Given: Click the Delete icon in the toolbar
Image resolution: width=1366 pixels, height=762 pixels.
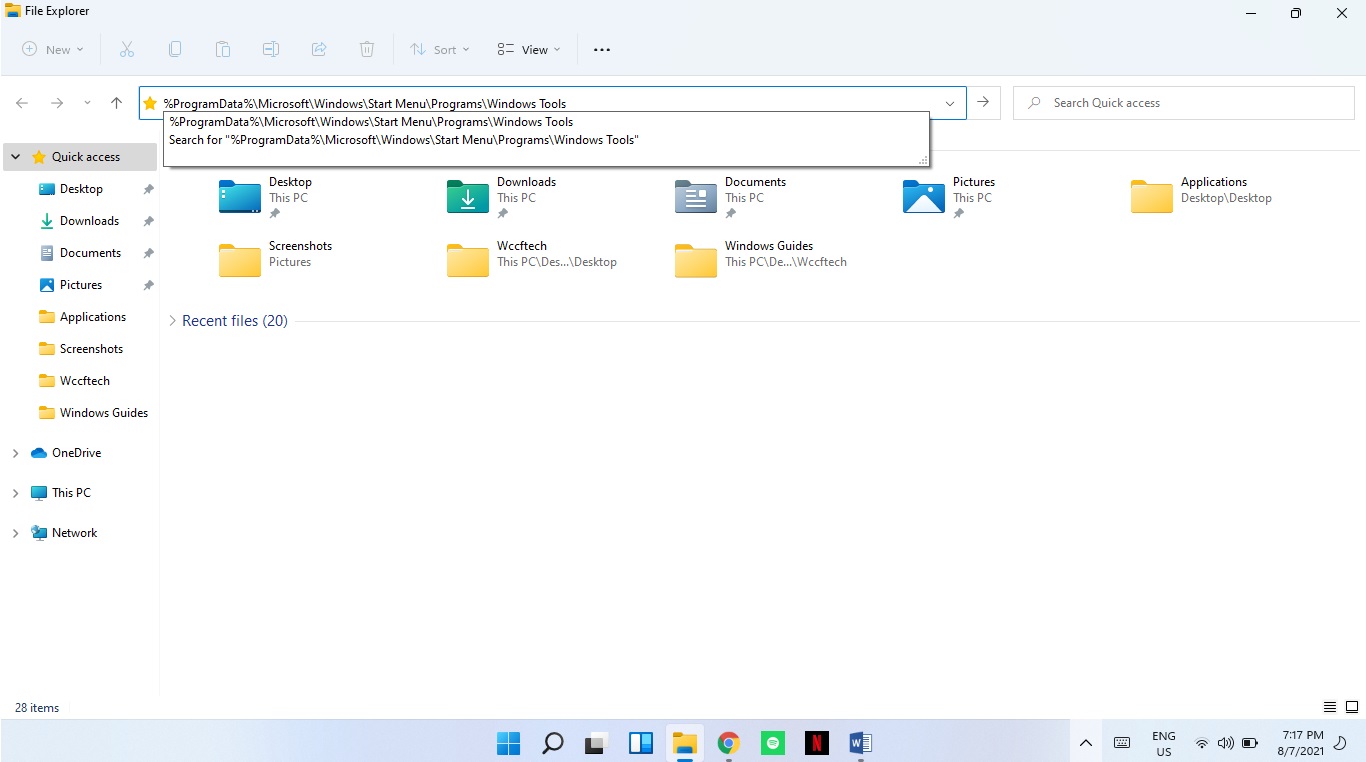Looking at the screenshot, I should coord(367,49).
